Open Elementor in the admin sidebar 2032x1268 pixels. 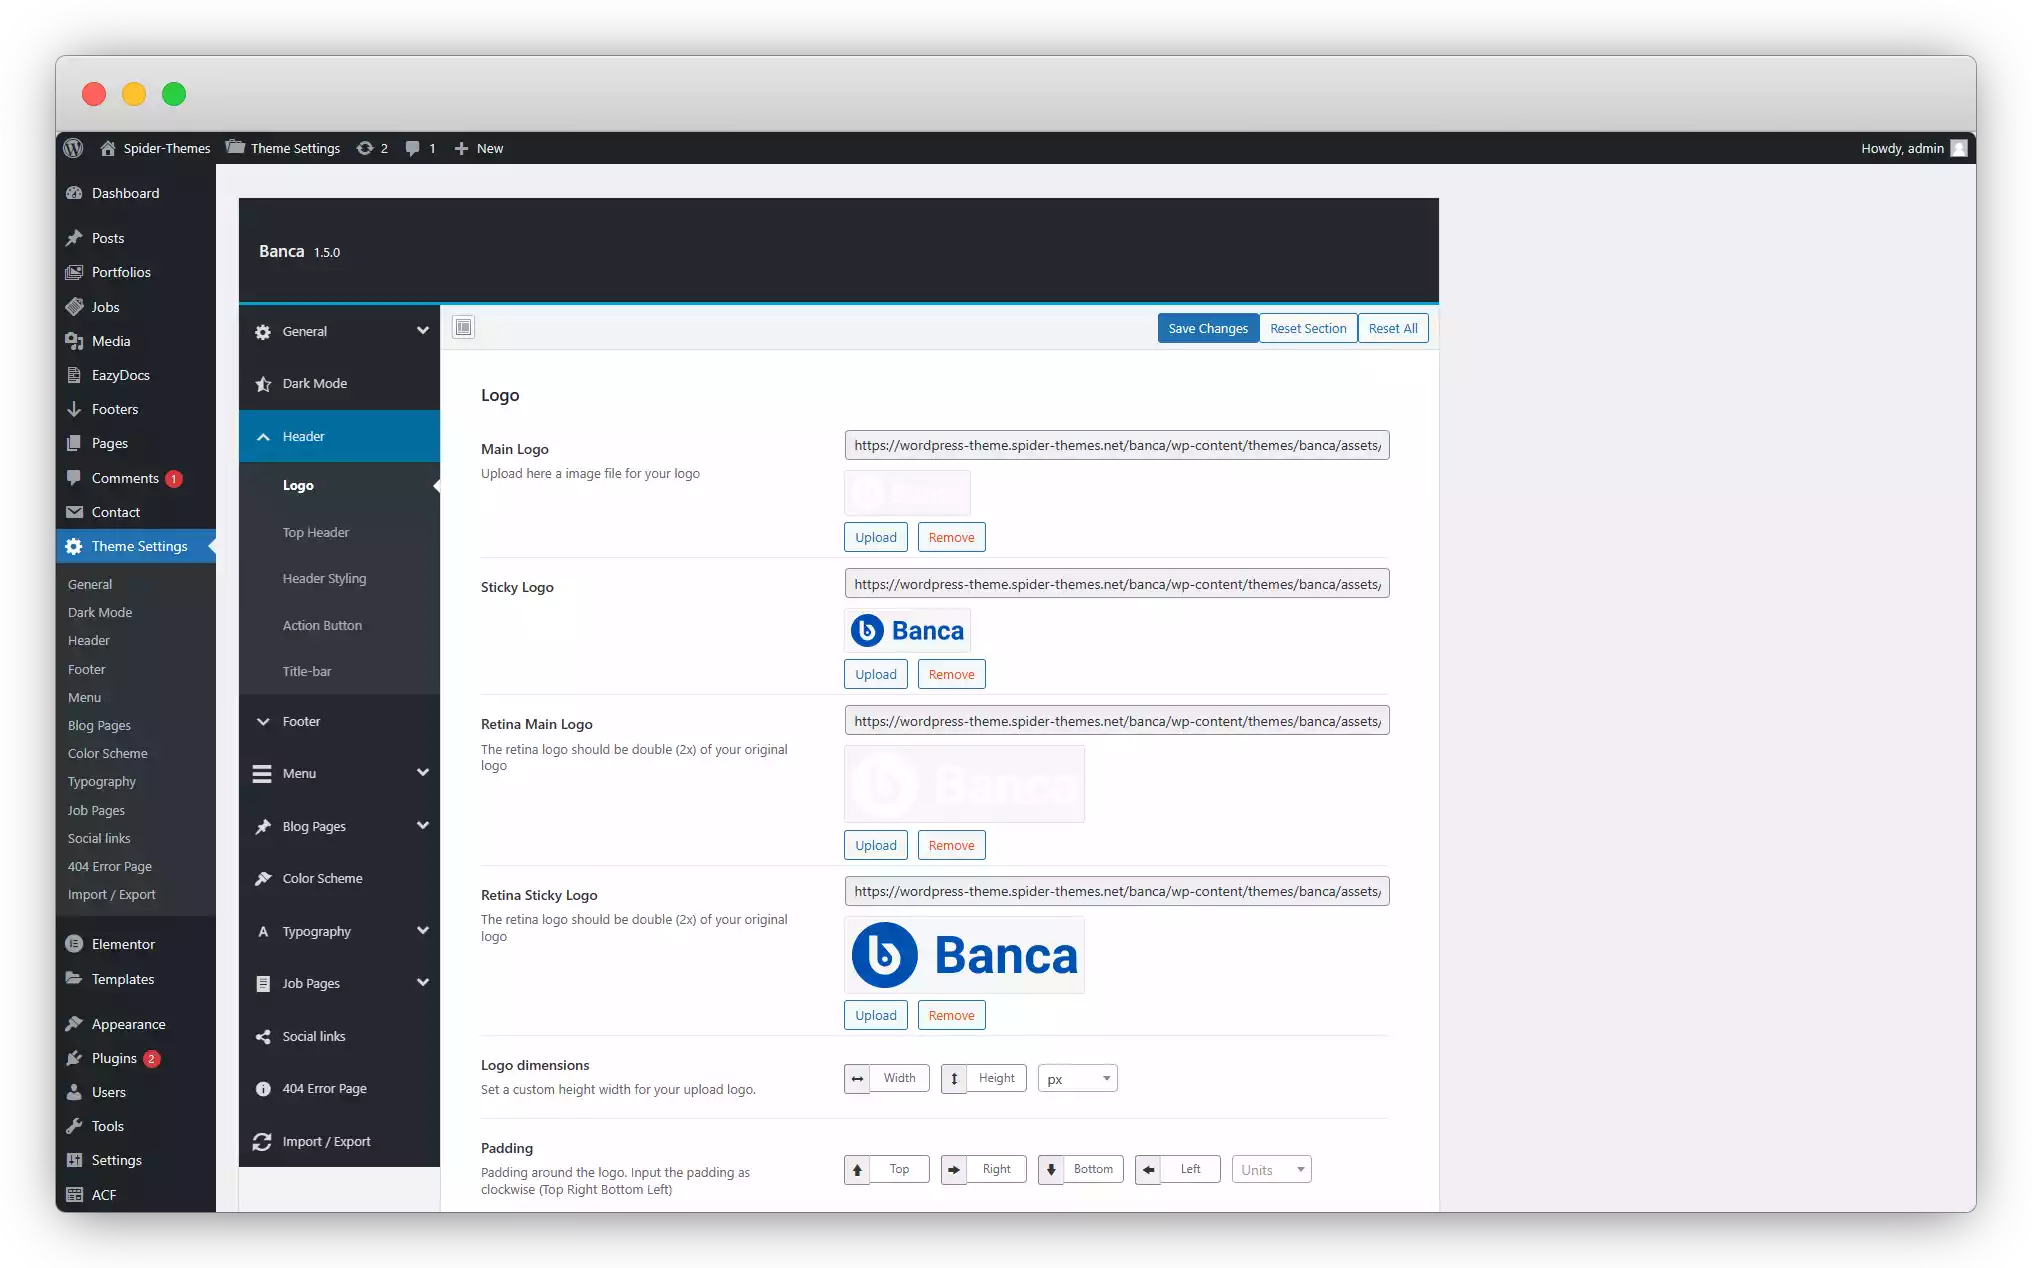[135, 944]
